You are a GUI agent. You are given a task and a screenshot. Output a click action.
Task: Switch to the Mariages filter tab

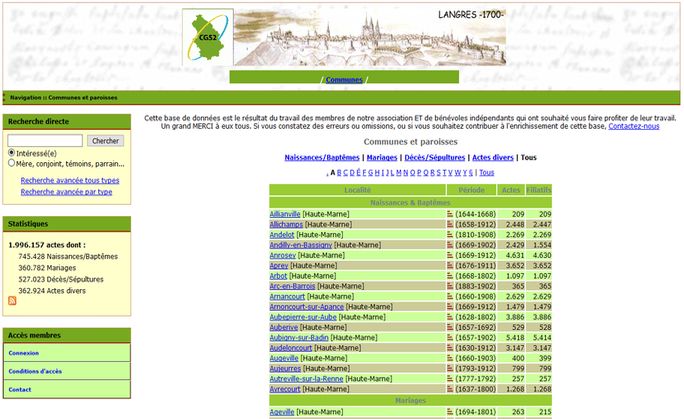(381, 157)
